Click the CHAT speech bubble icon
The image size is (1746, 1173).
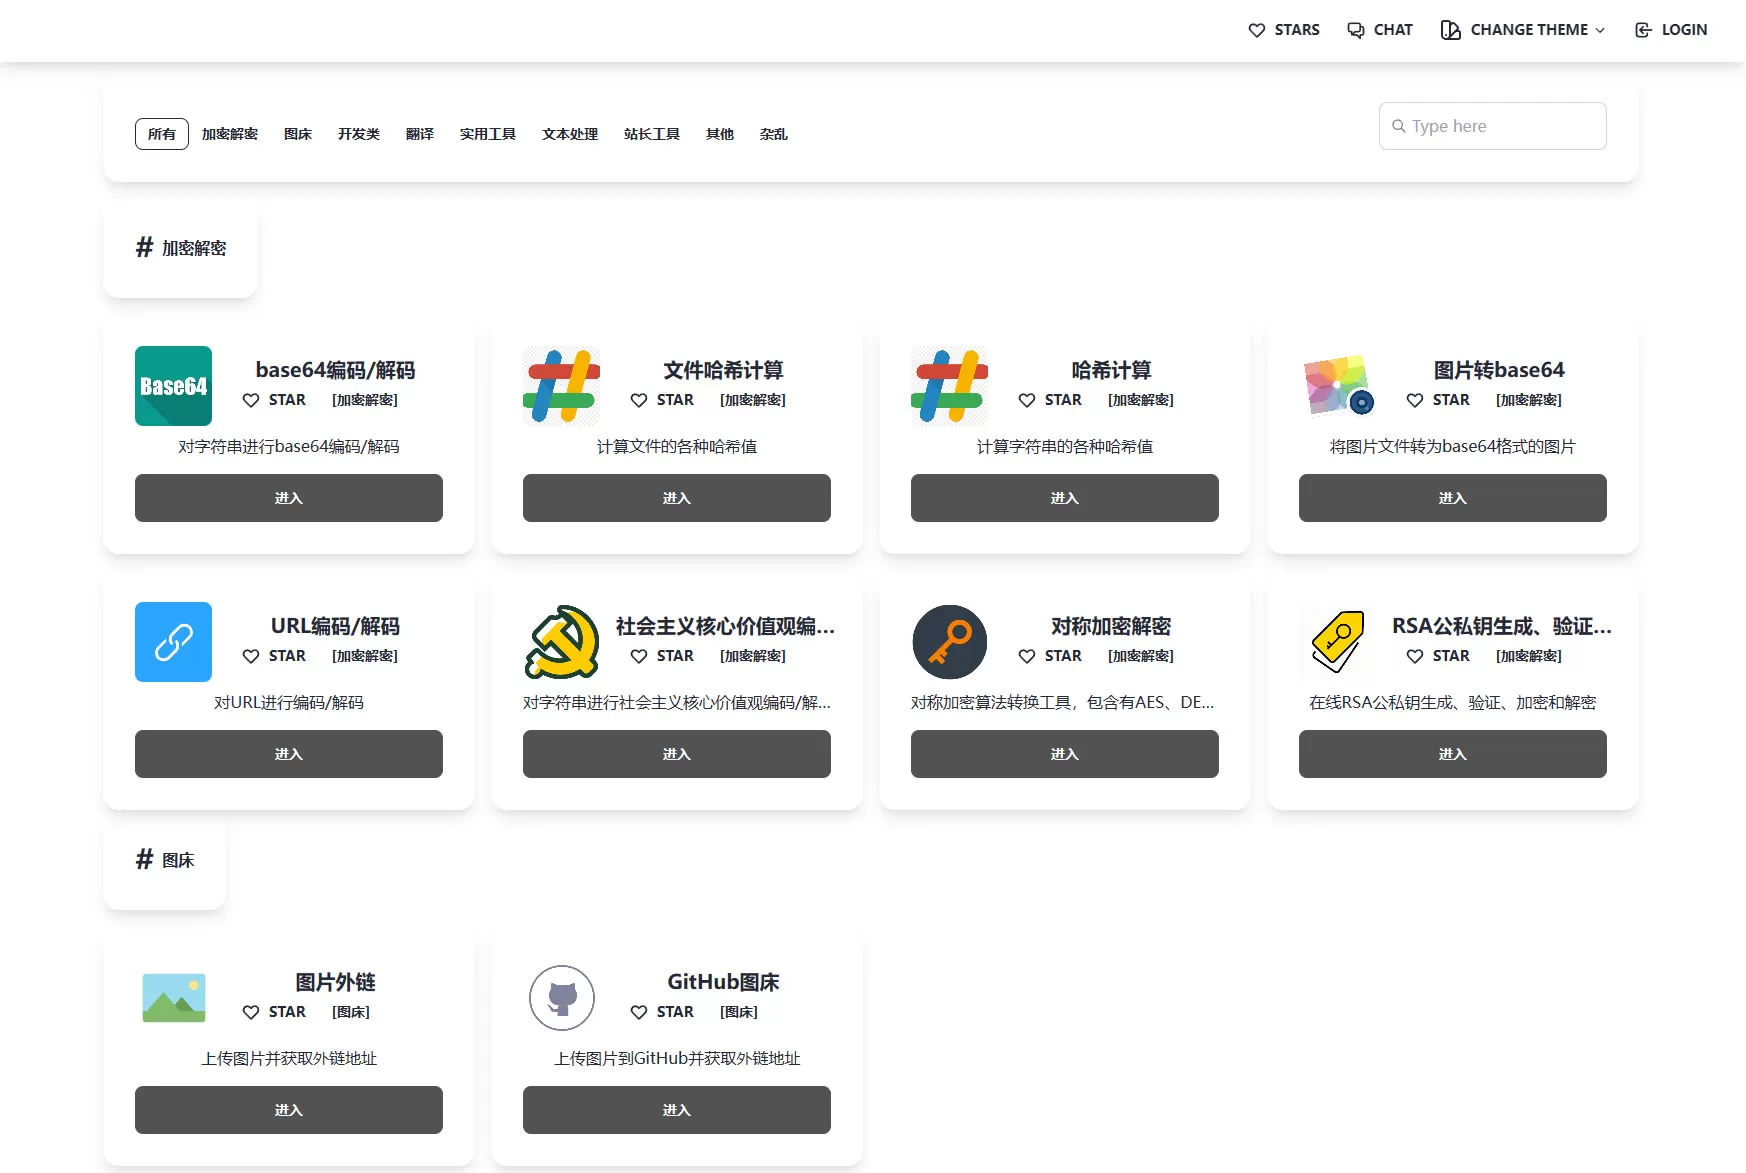click(1354, 30)
